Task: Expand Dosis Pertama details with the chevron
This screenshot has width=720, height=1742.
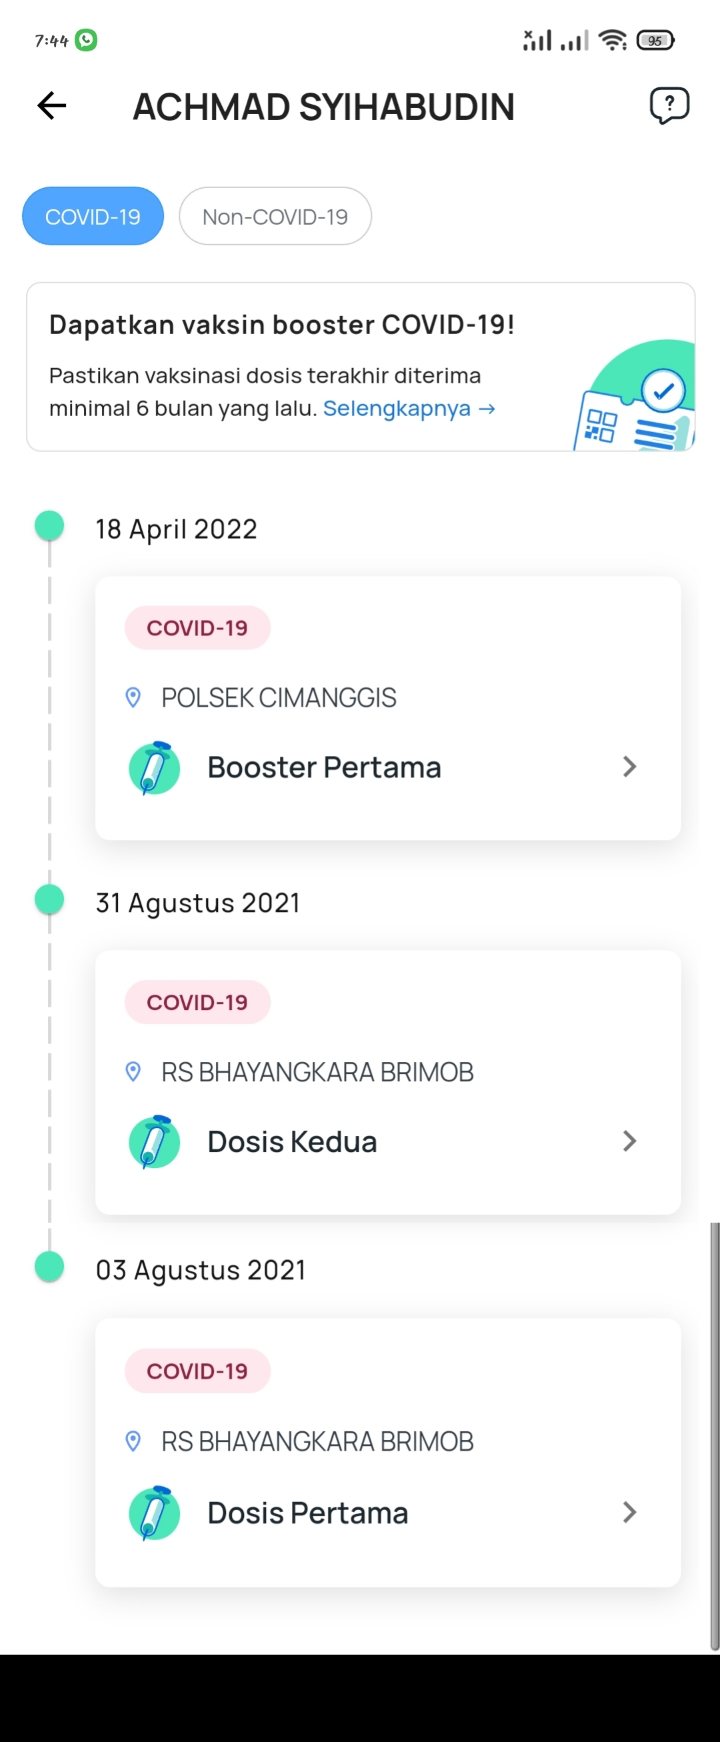Action: point(629,1512)
